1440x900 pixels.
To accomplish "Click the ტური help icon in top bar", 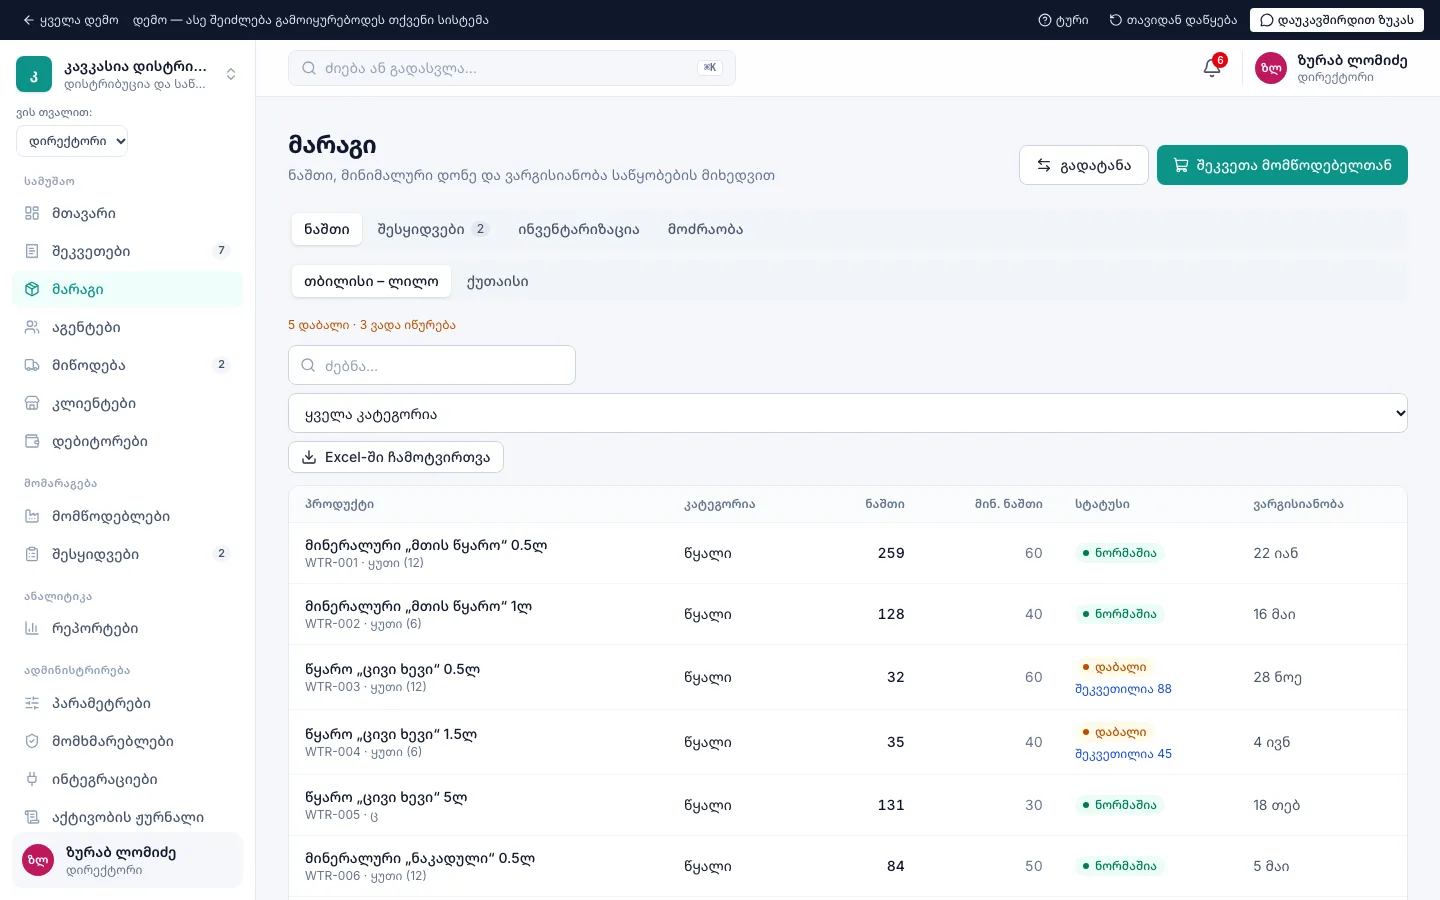I will [1045, 20].
